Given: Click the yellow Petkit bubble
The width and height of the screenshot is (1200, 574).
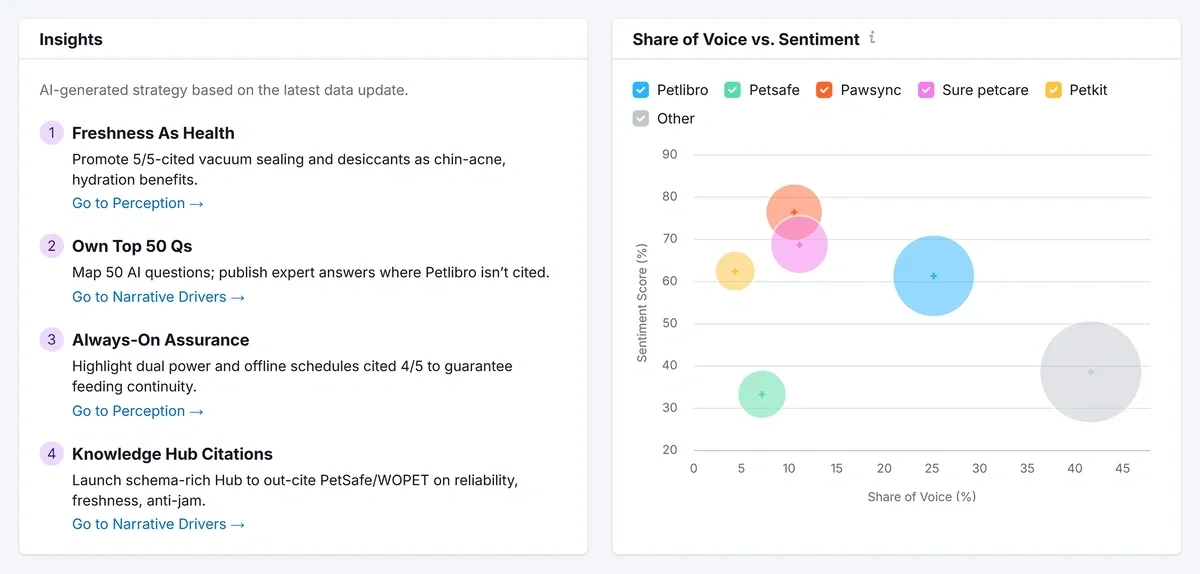Looking at the screenshot, I should pos(735,271).
